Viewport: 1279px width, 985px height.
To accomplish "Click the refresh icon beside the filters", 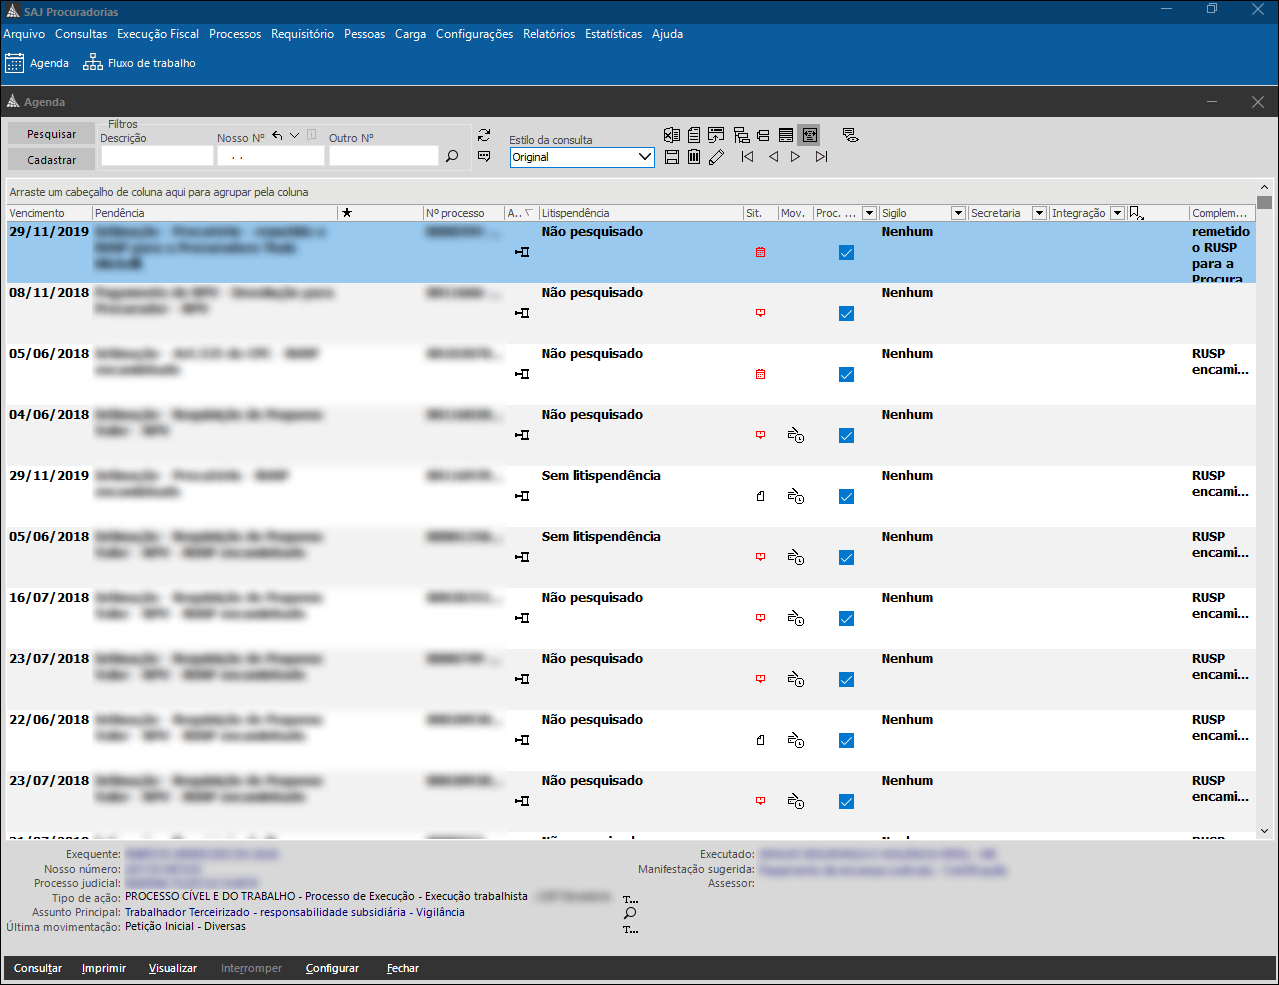I will (484, 135).
